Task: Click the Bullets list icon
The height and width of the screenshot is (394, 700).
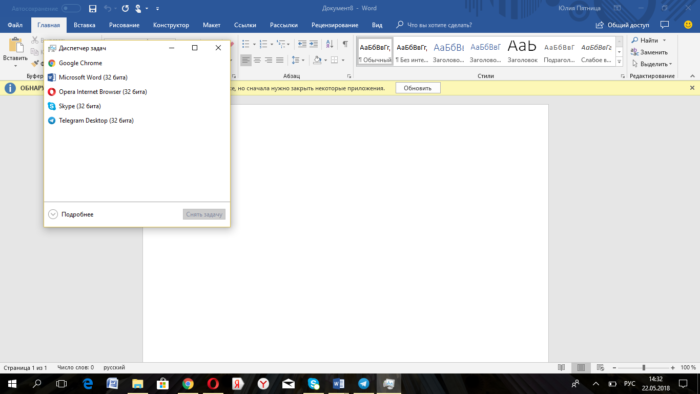Action: 246,44
